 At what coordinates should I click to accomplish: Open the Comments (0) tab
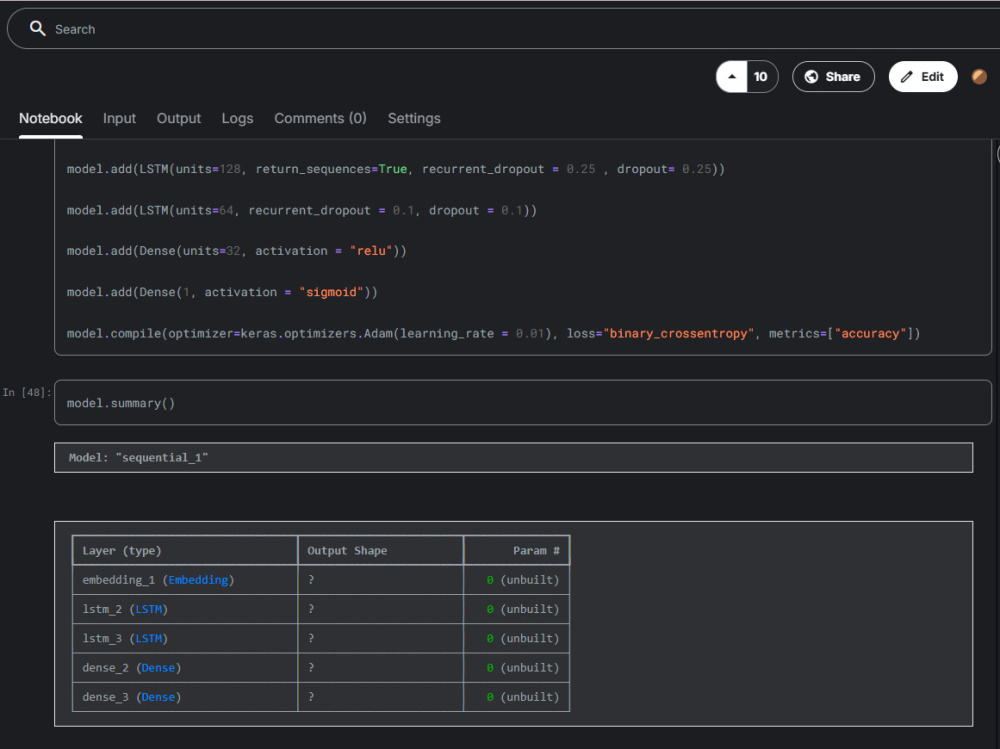320,119
